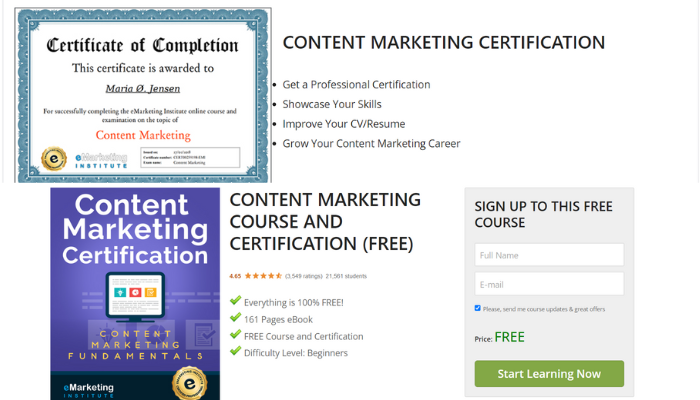Click checkmark beside 161 Pages eBook
This screenshot has height=400, width=700.
(236, 317)
